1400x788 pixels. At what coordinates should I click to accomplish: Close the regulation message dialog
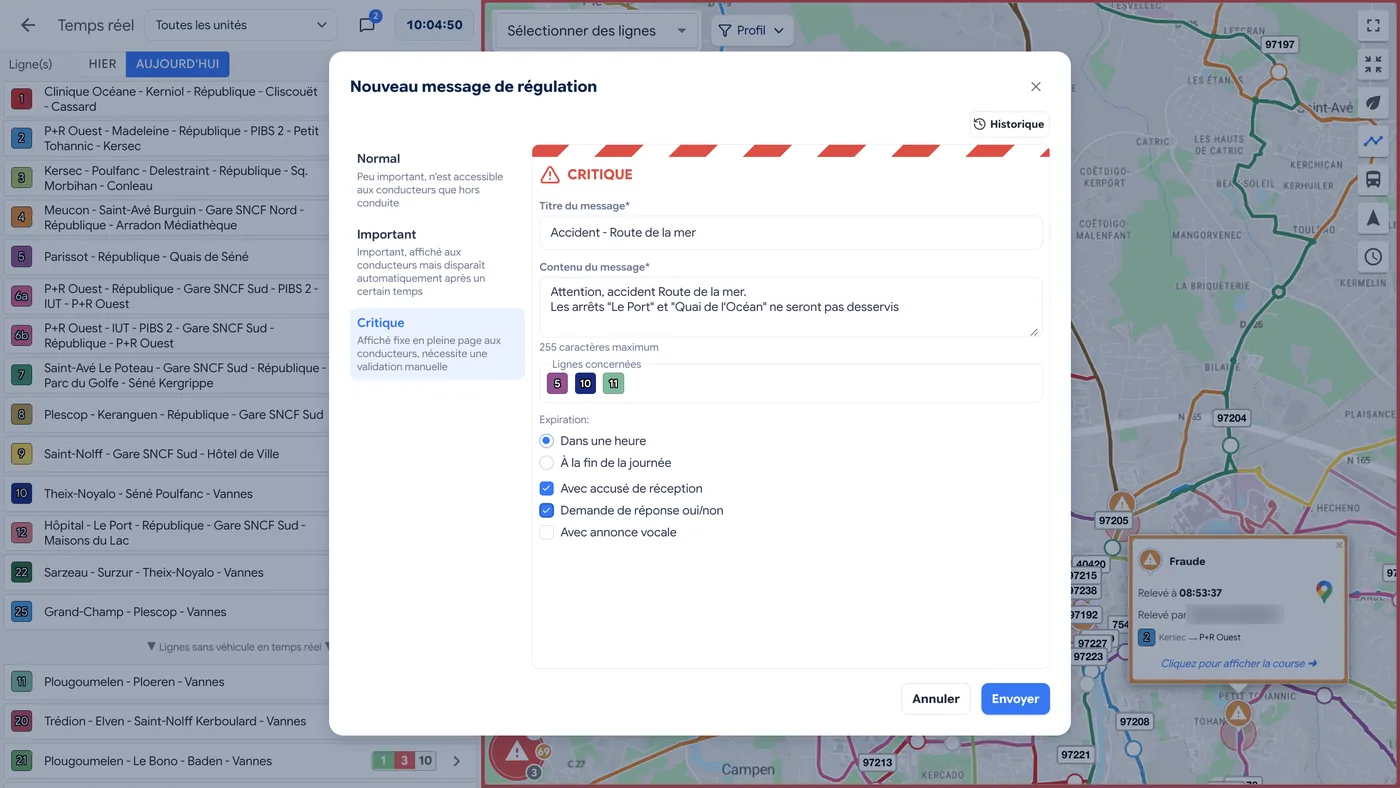1036,87
